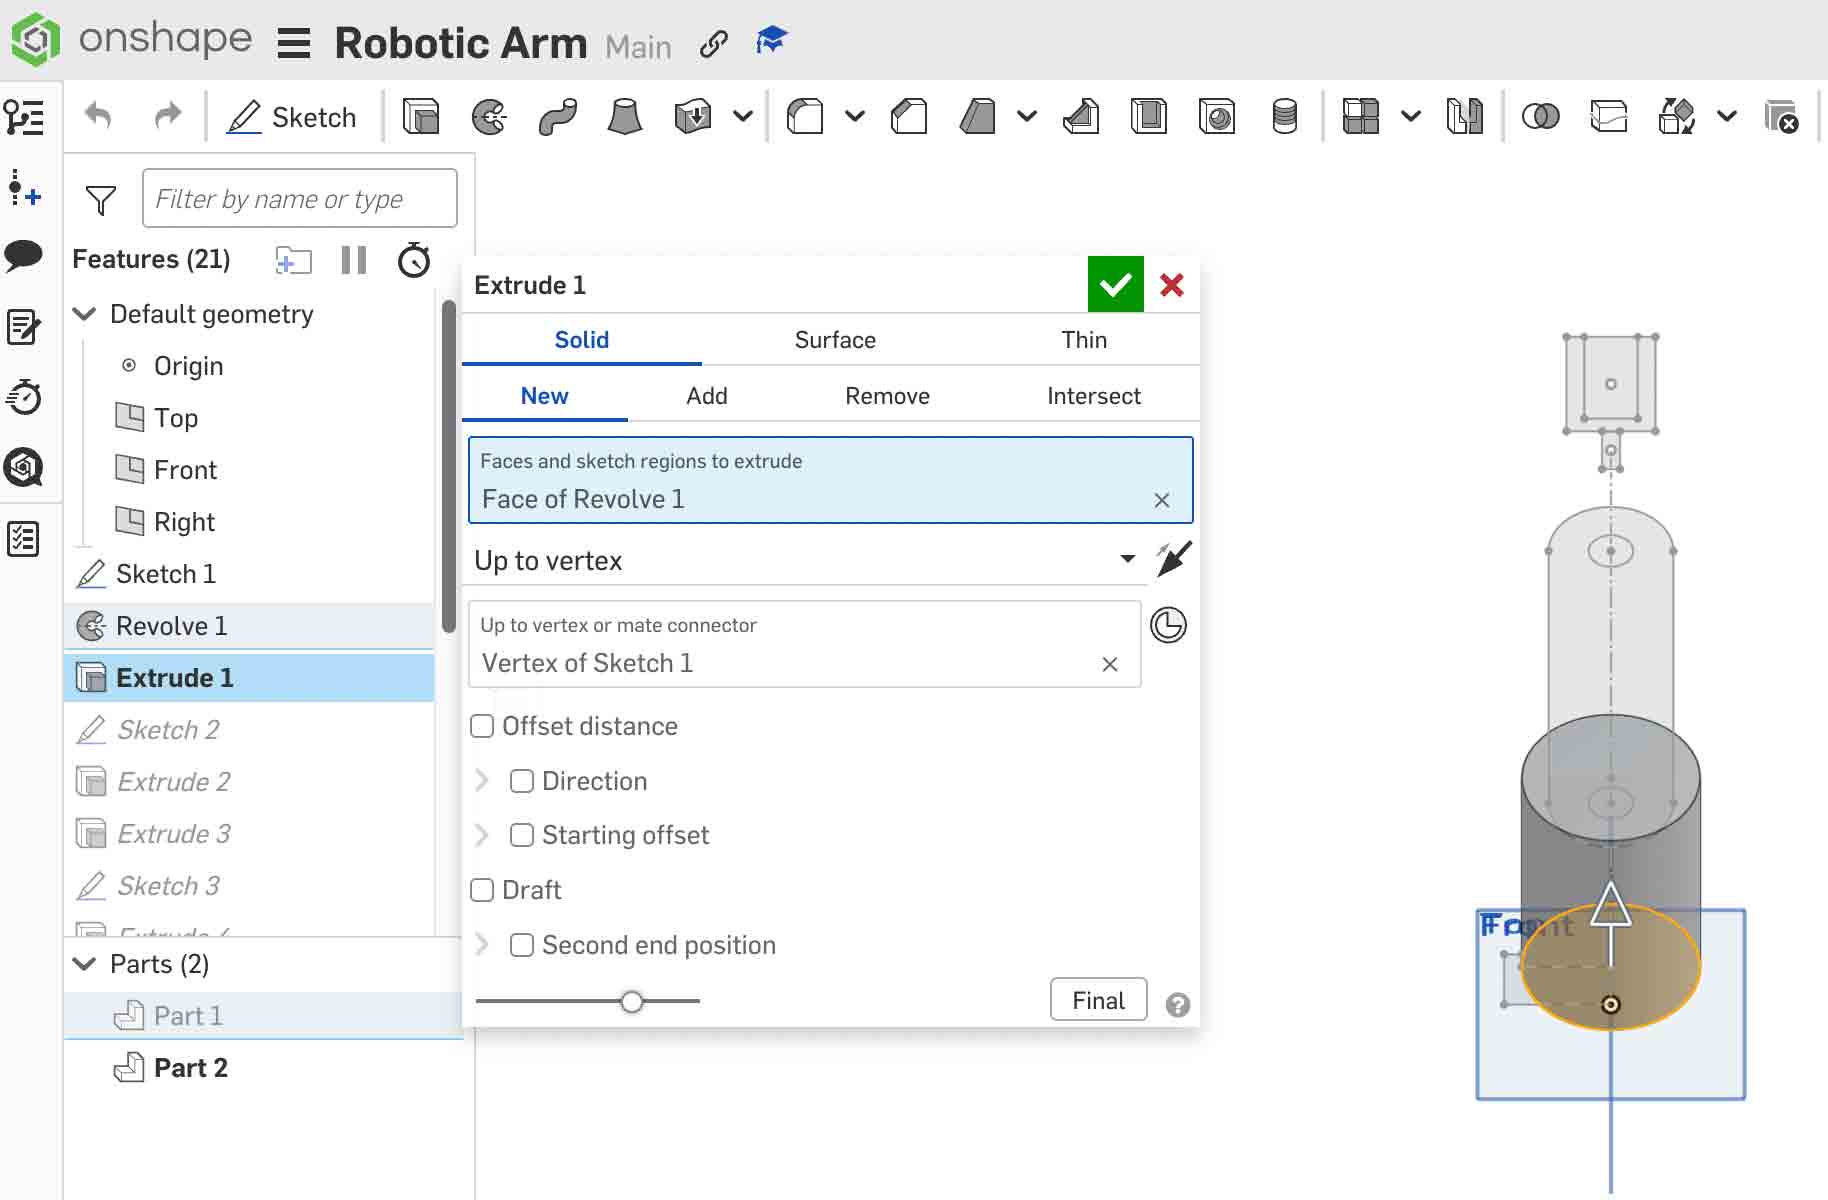Open the Sweep tool
Screen dimensions: 1828x1200
pos(557,116)
